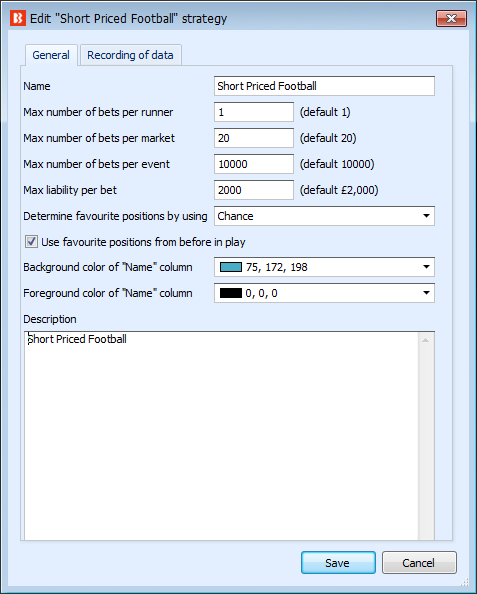Screen dimensions: 477x594
Task: Click inside the Description text area
Action: (x=222, y=436)
